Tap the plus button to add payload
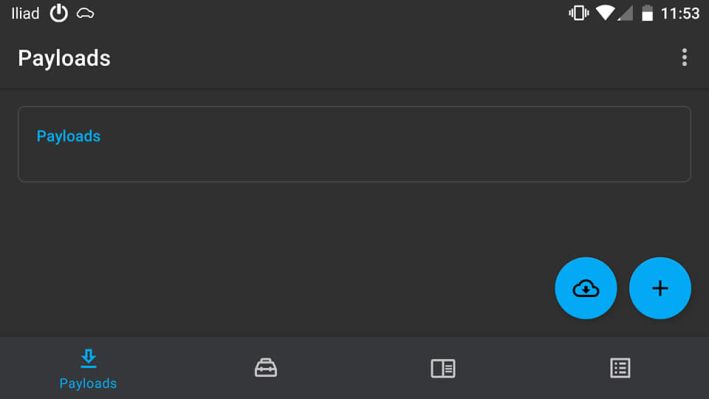This screenshot has height=399, width=709. [660, 288]
